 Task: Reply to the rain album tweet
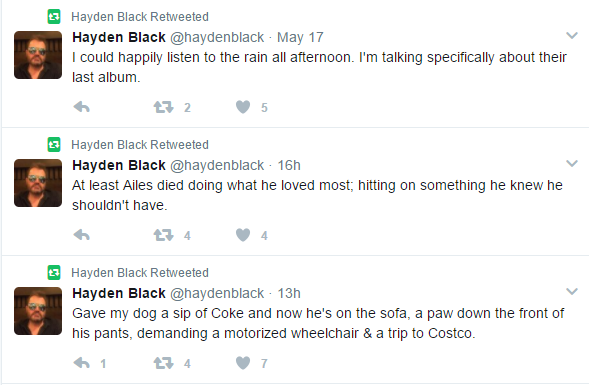coord(82,107)
